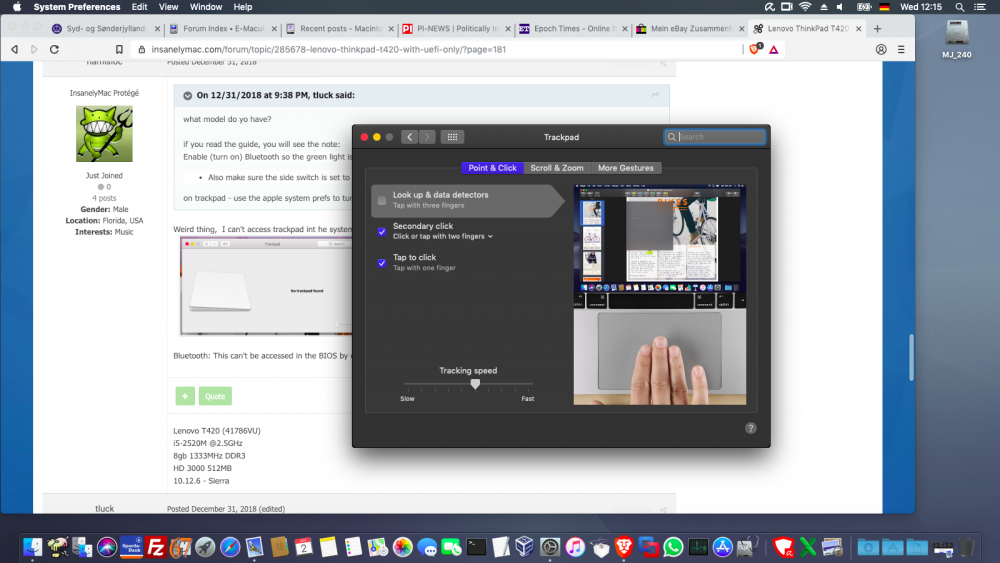
Task: Open iTunes from the Dock
Action: pos(575,547)
